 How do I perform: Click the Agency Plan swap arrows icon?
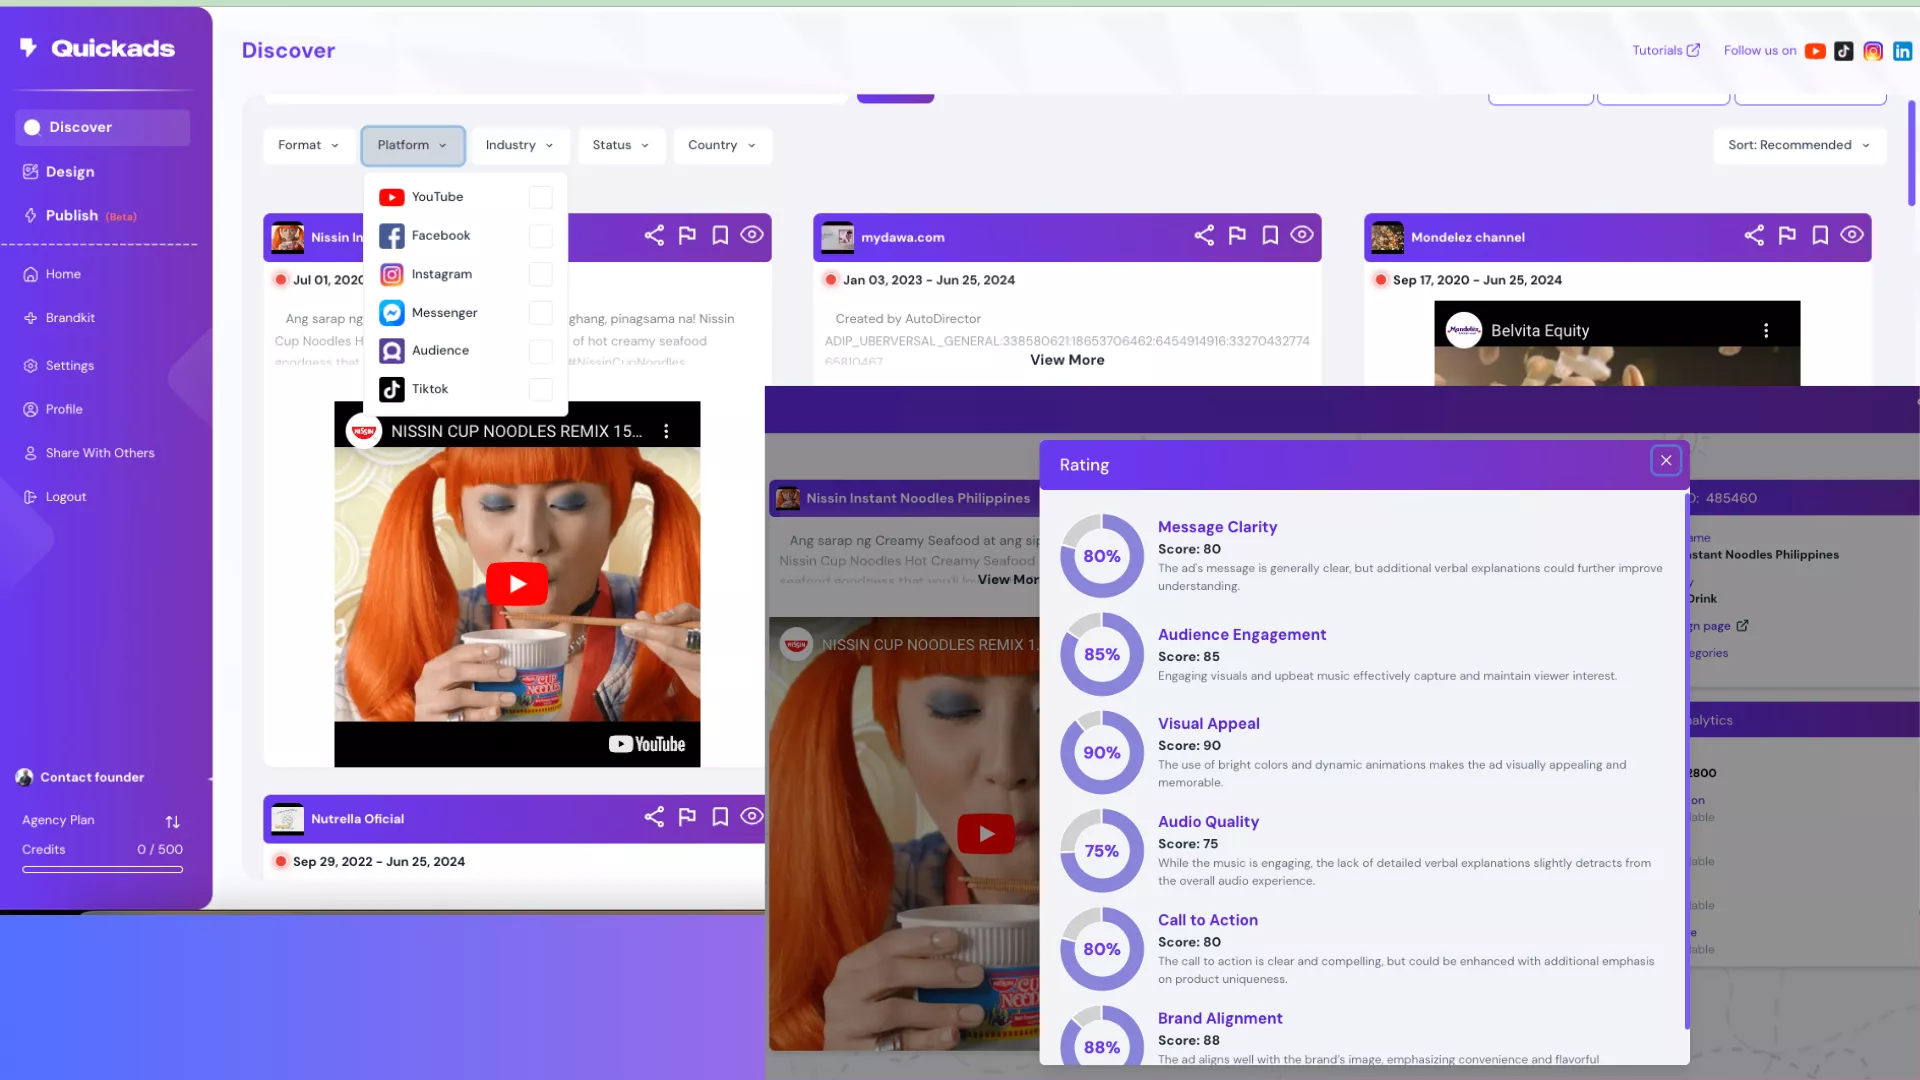(172, 822)
